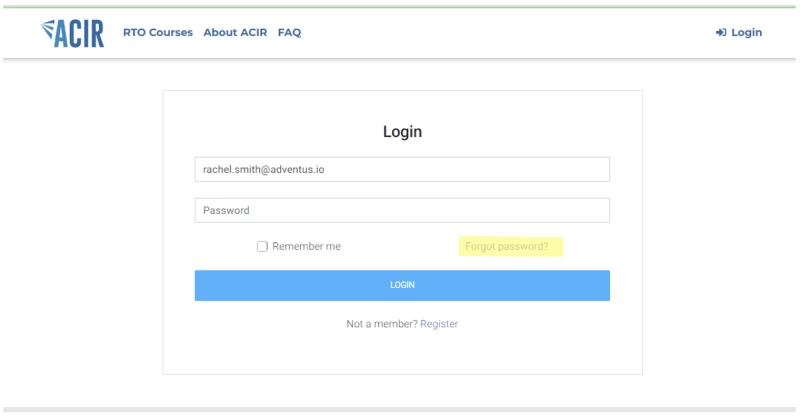Click the Password placeholder text

pos(226,210)
